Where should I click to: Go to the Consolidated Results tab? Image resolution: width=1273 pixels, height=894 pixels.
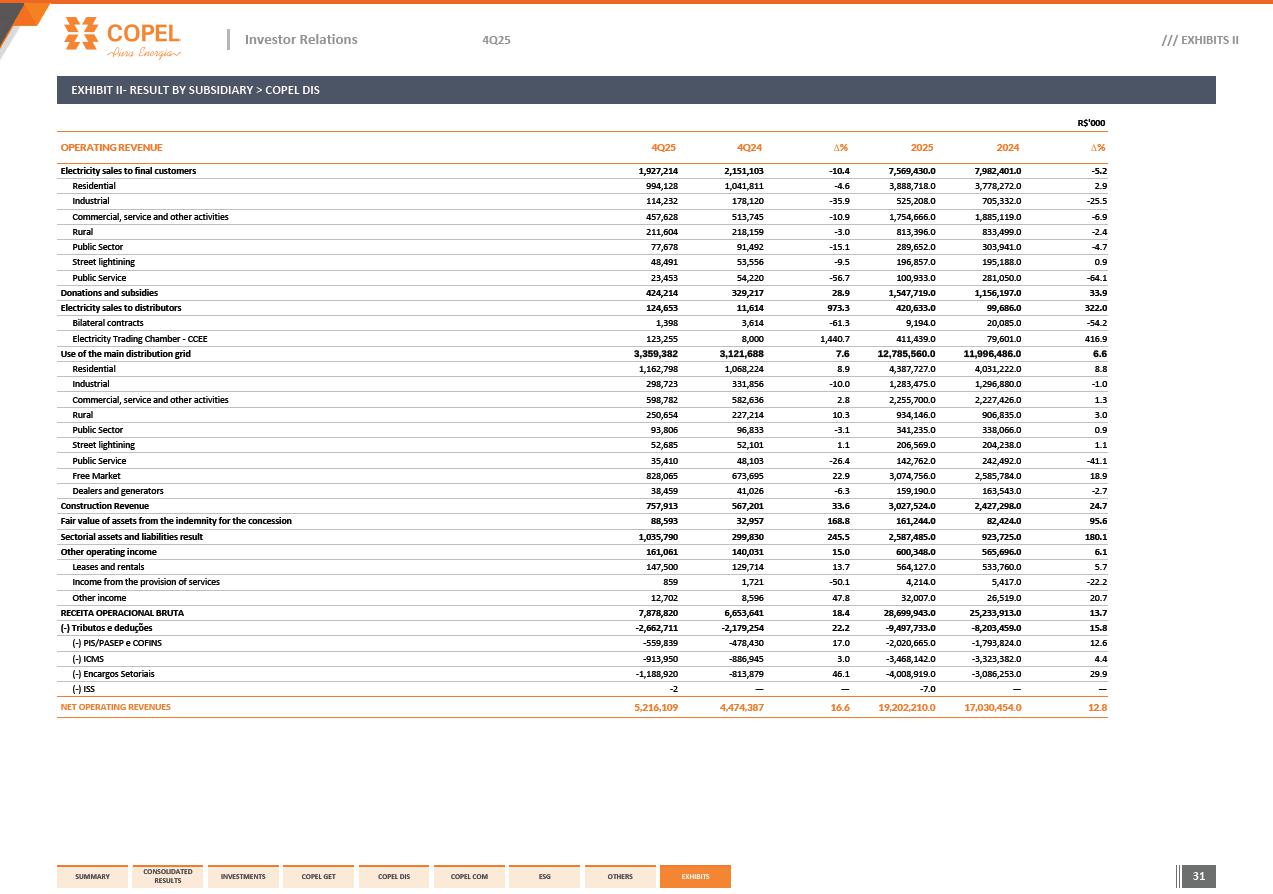(168, 877)
